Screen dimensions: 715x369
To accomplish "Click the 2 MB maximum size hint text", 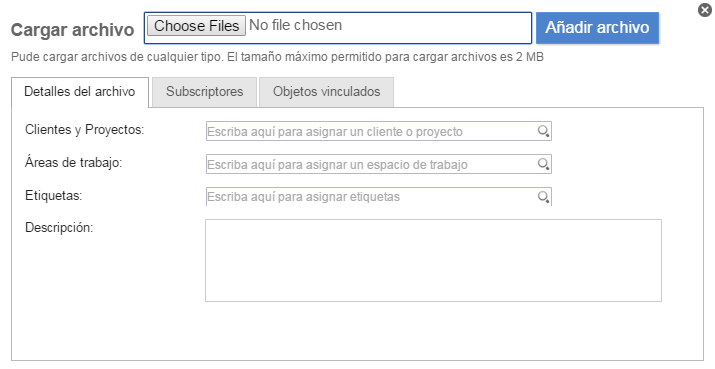I will pos(277,57).
